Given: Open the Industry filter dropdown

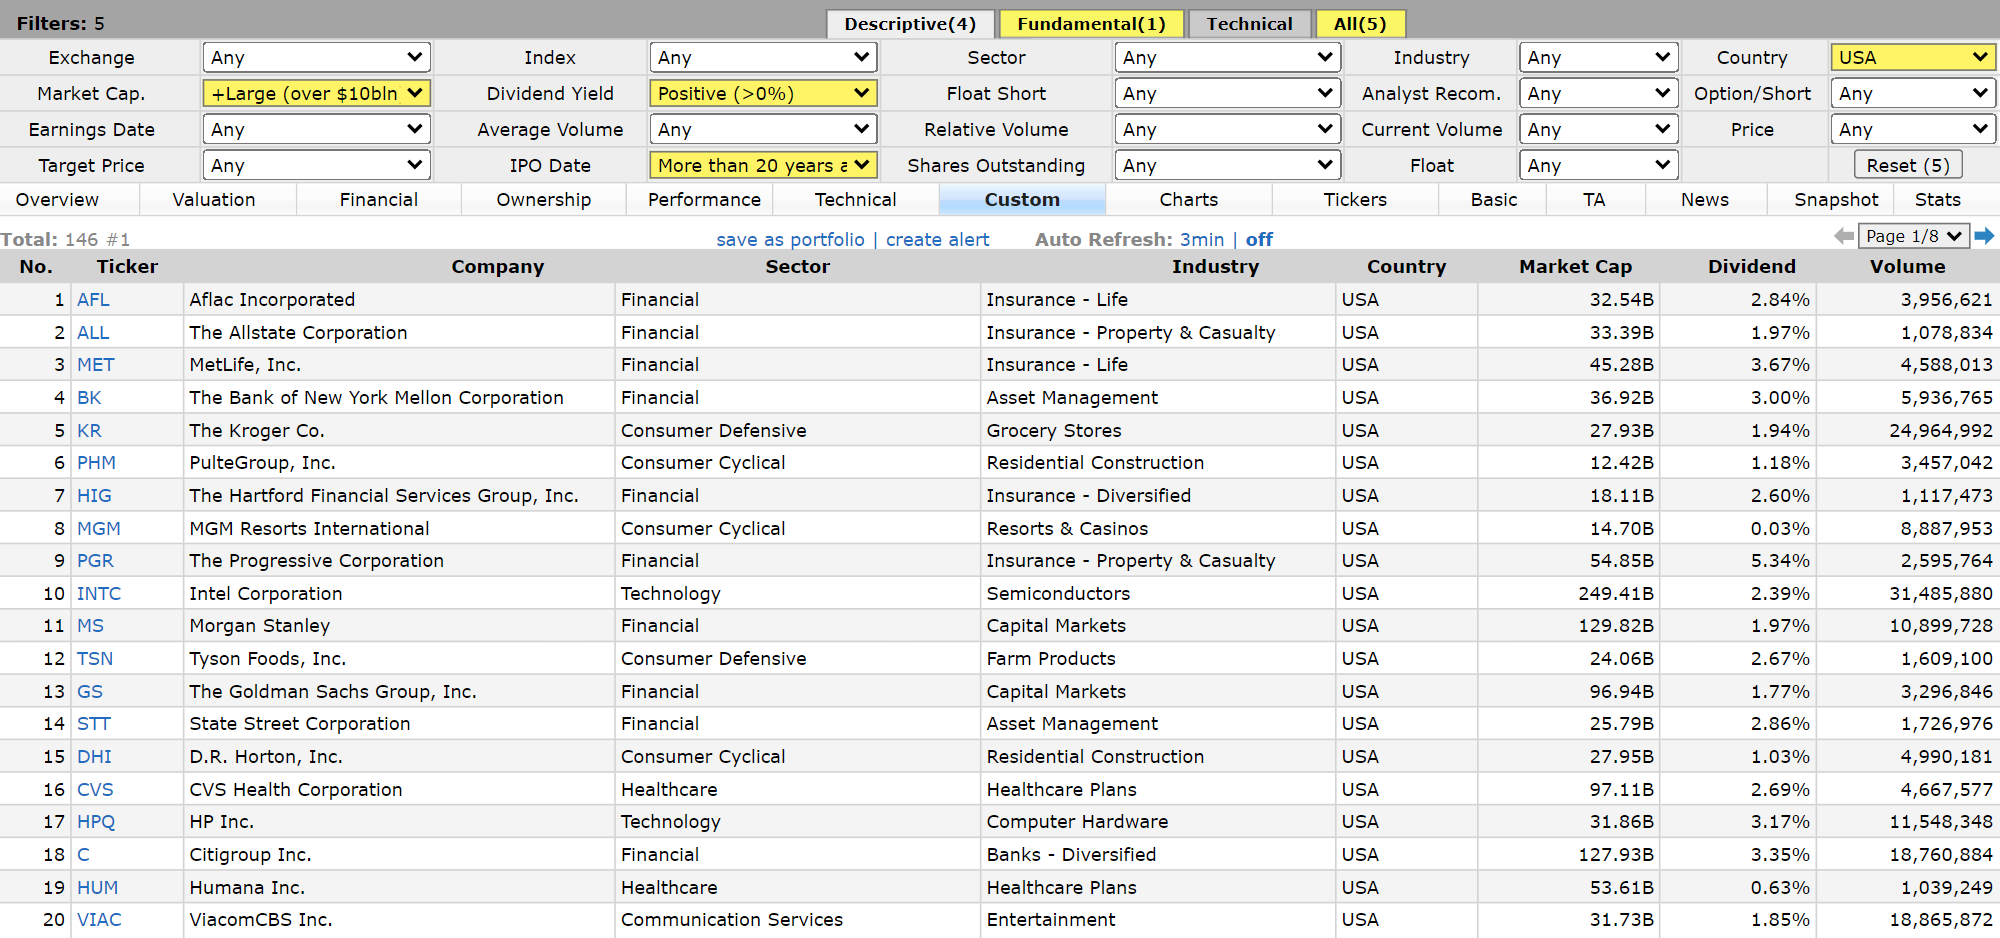Looking at the screenshot, I should [1598, 57].
